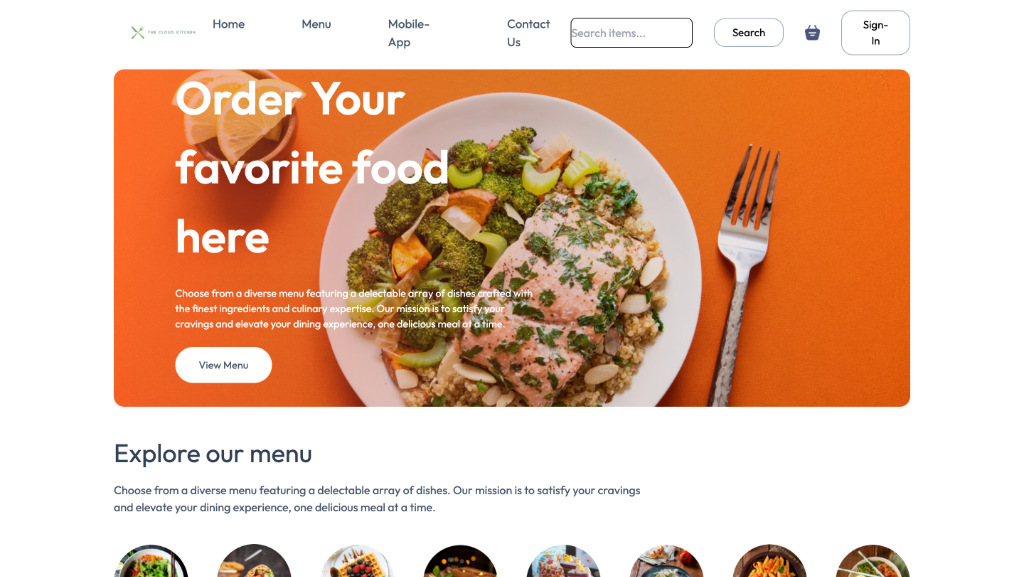Navigate to Mobile-App section

[x=408, y=33]
